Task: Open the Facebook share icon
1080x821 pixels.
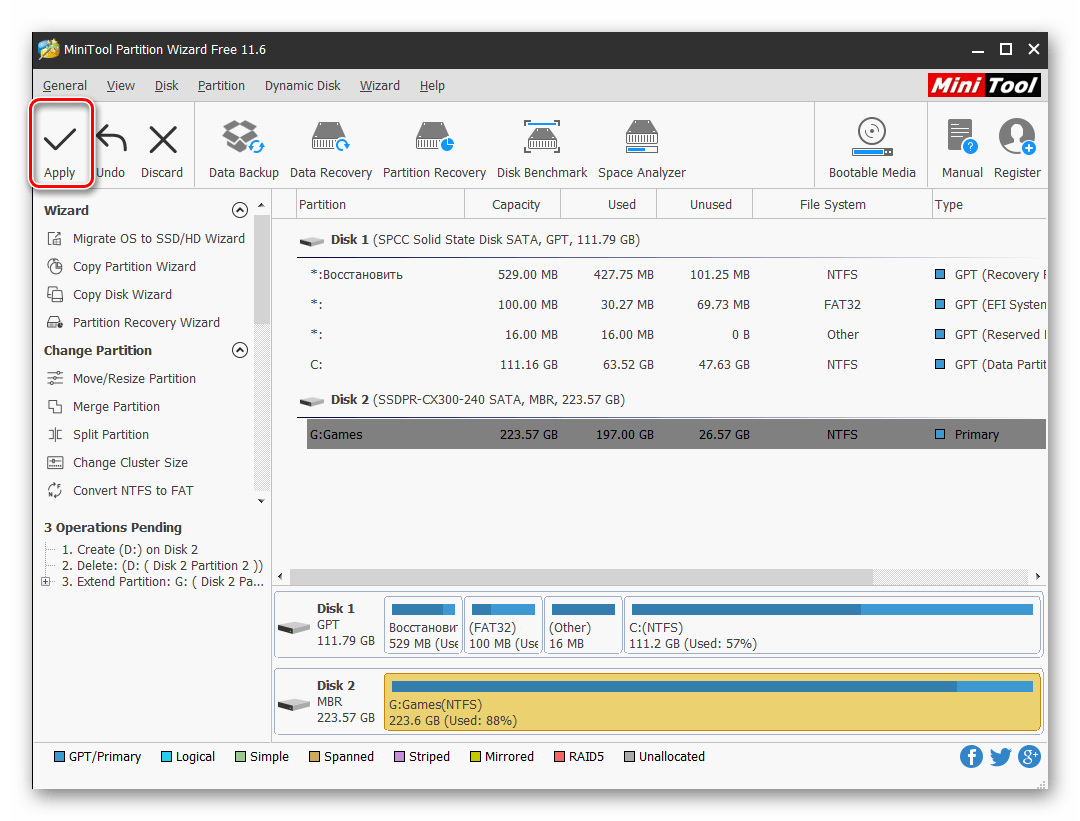Action: [971, 756]
